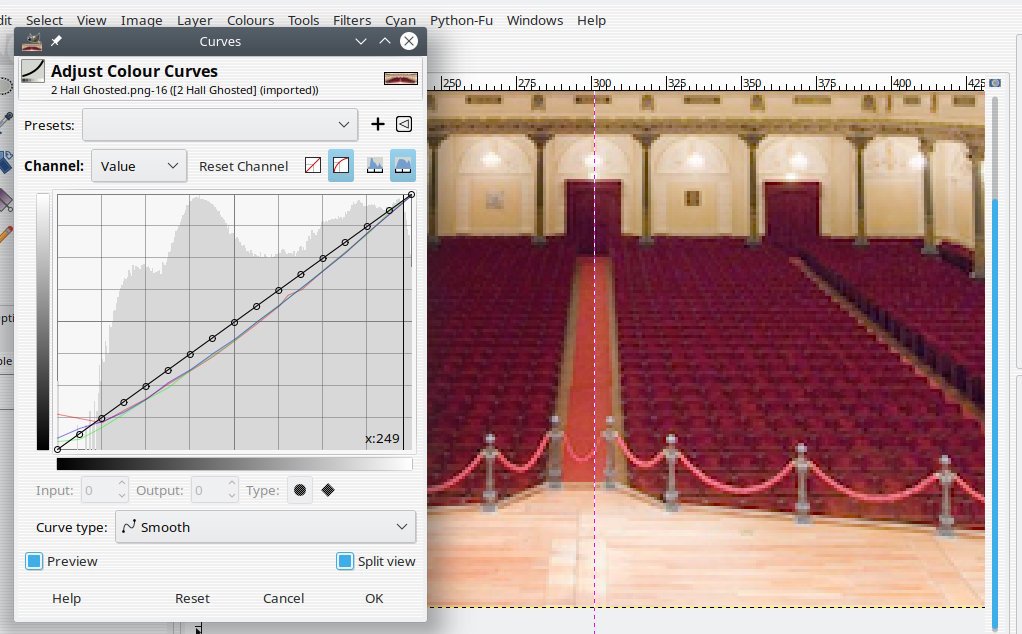The width and height of the screenshot is (1022, 634).
Task: Click the image thumbnail in Curves header
Action: click(x=401, y=79)
